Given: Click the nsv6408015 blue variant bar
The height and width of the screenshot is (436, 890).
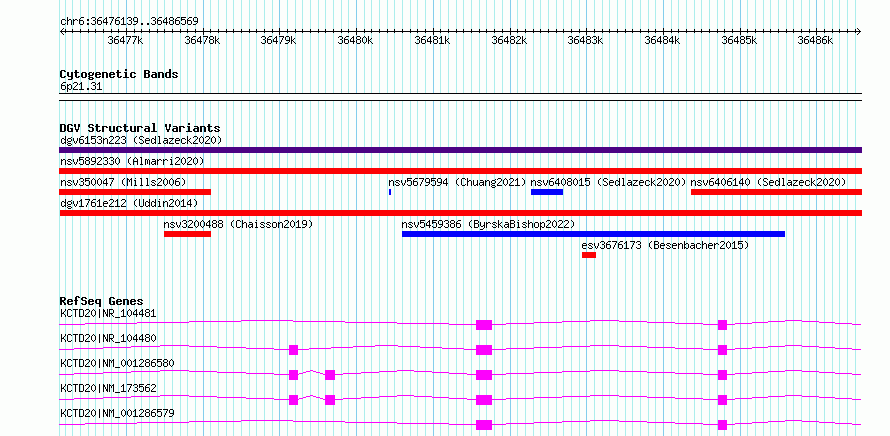Looking at the screenshot, I should pos(547,192).
